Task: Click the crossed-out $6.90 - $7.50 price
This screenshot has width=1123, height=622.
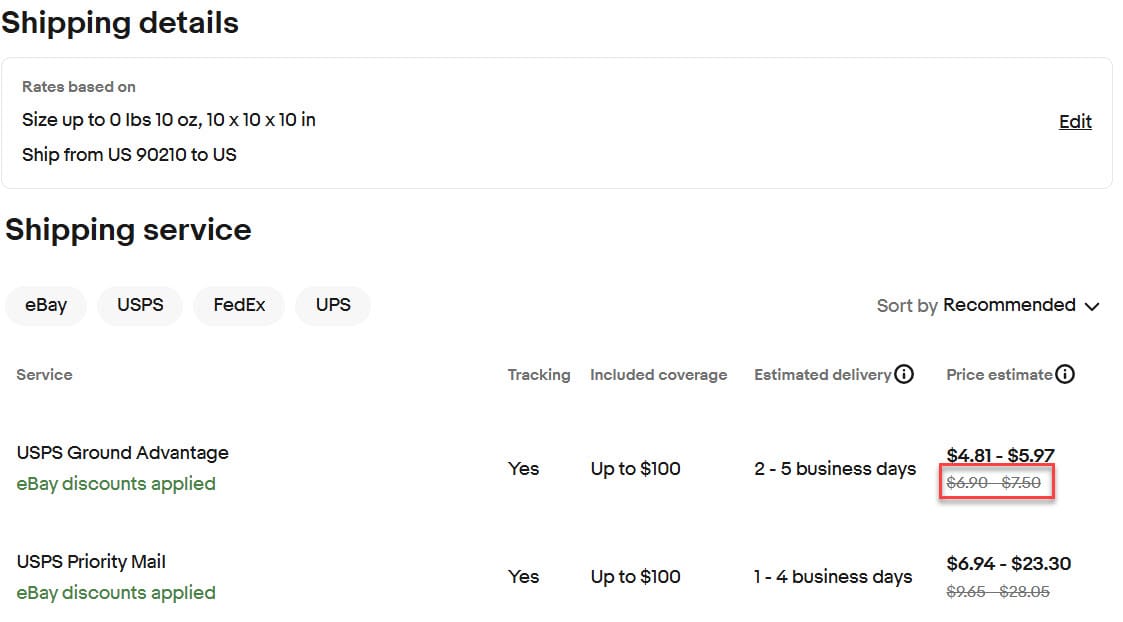Action: pyautogui.click(x=994, y=483)
